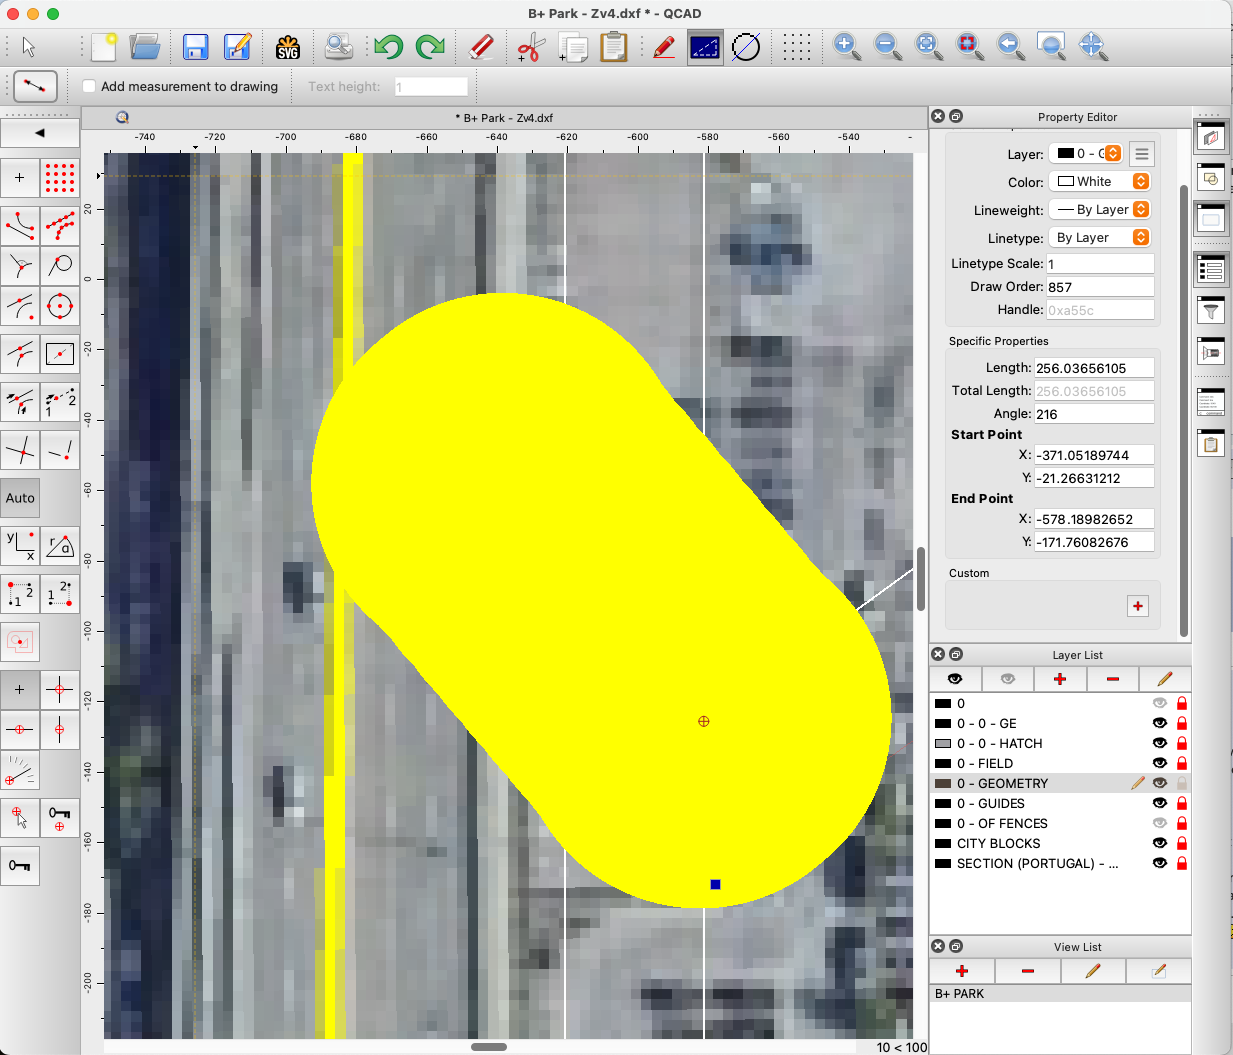Remove the selected layer with the minus button

[x=1113, y=679]
